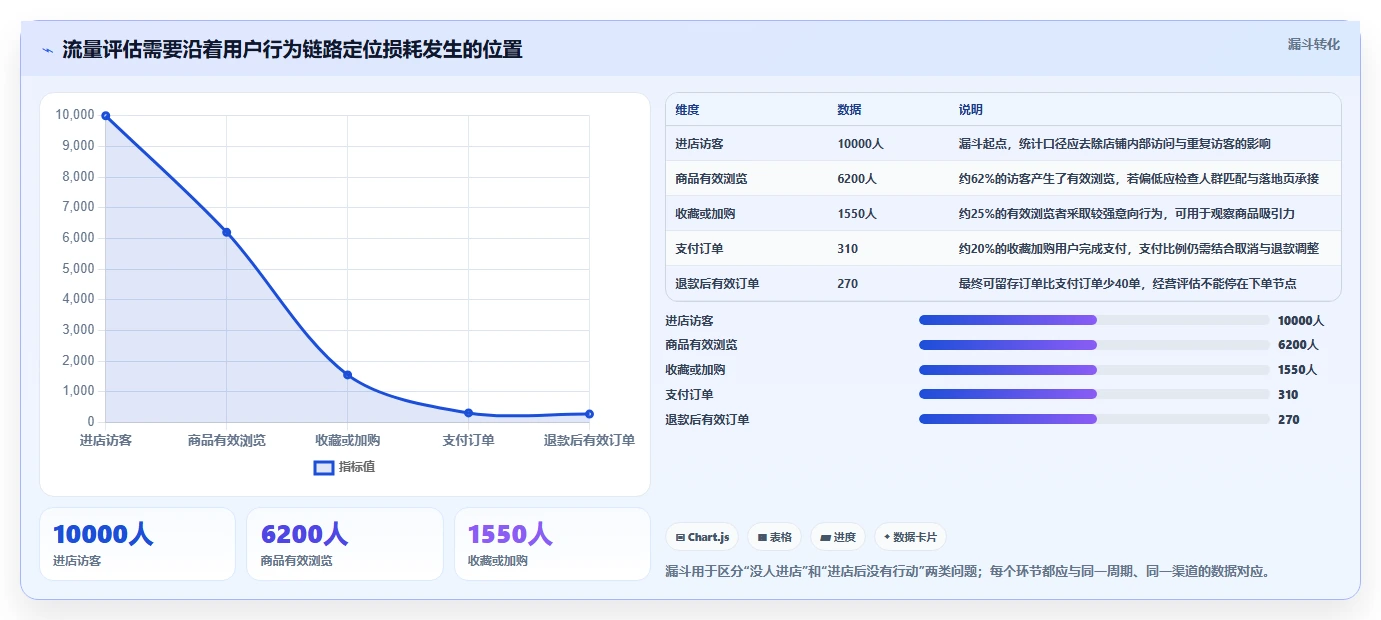Click the 10,000 y-axis label

click(75, 115)
